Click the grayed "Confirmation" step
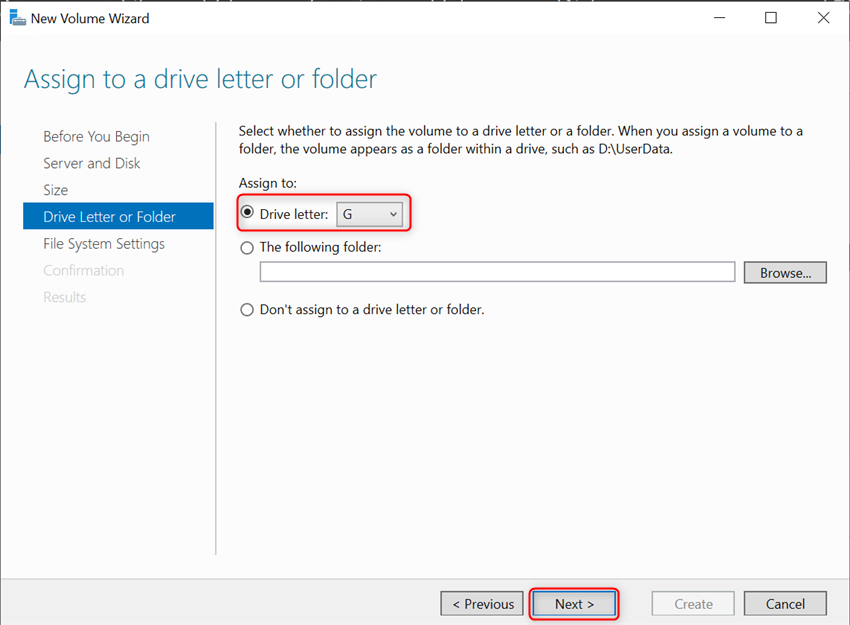This screenshot has height=625, width=850. (x=84, y=270)
